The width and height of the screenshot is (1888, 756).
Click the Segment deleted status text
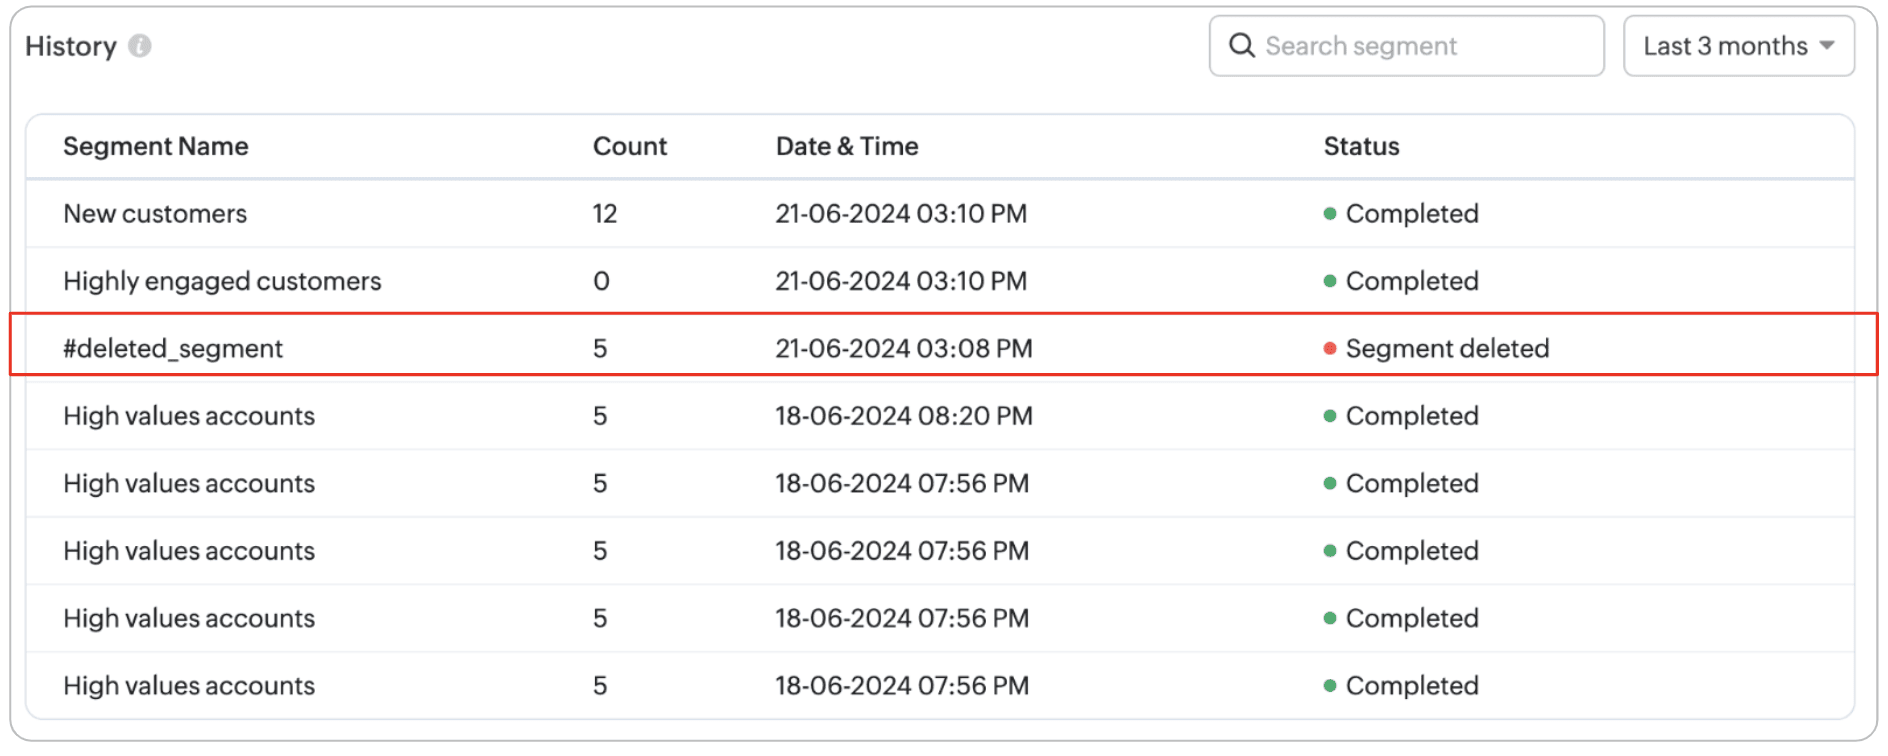point(1447,349)
